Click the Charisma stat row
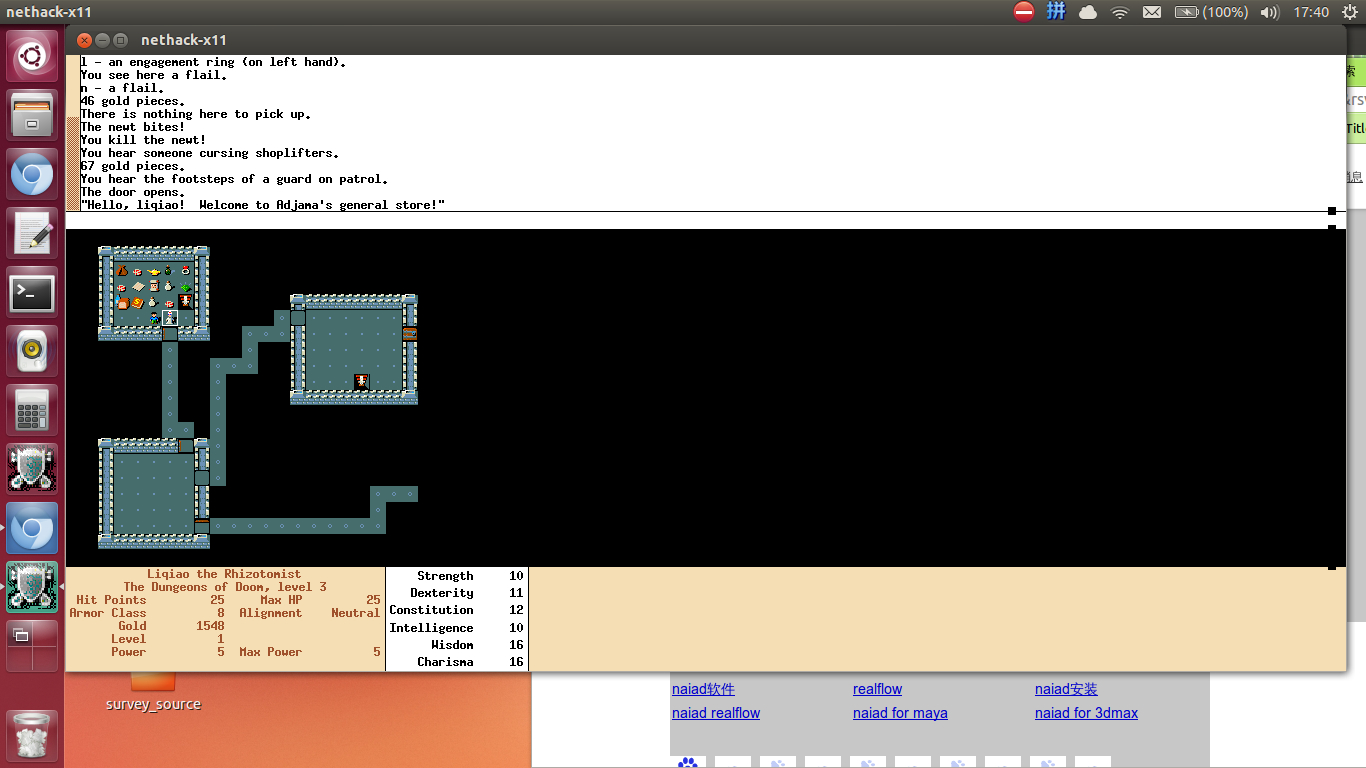 pos(457,662)
